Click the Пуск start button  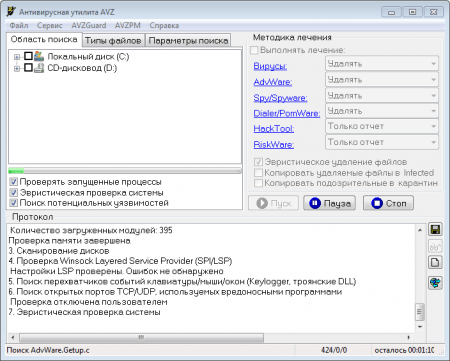pos(274,203)
